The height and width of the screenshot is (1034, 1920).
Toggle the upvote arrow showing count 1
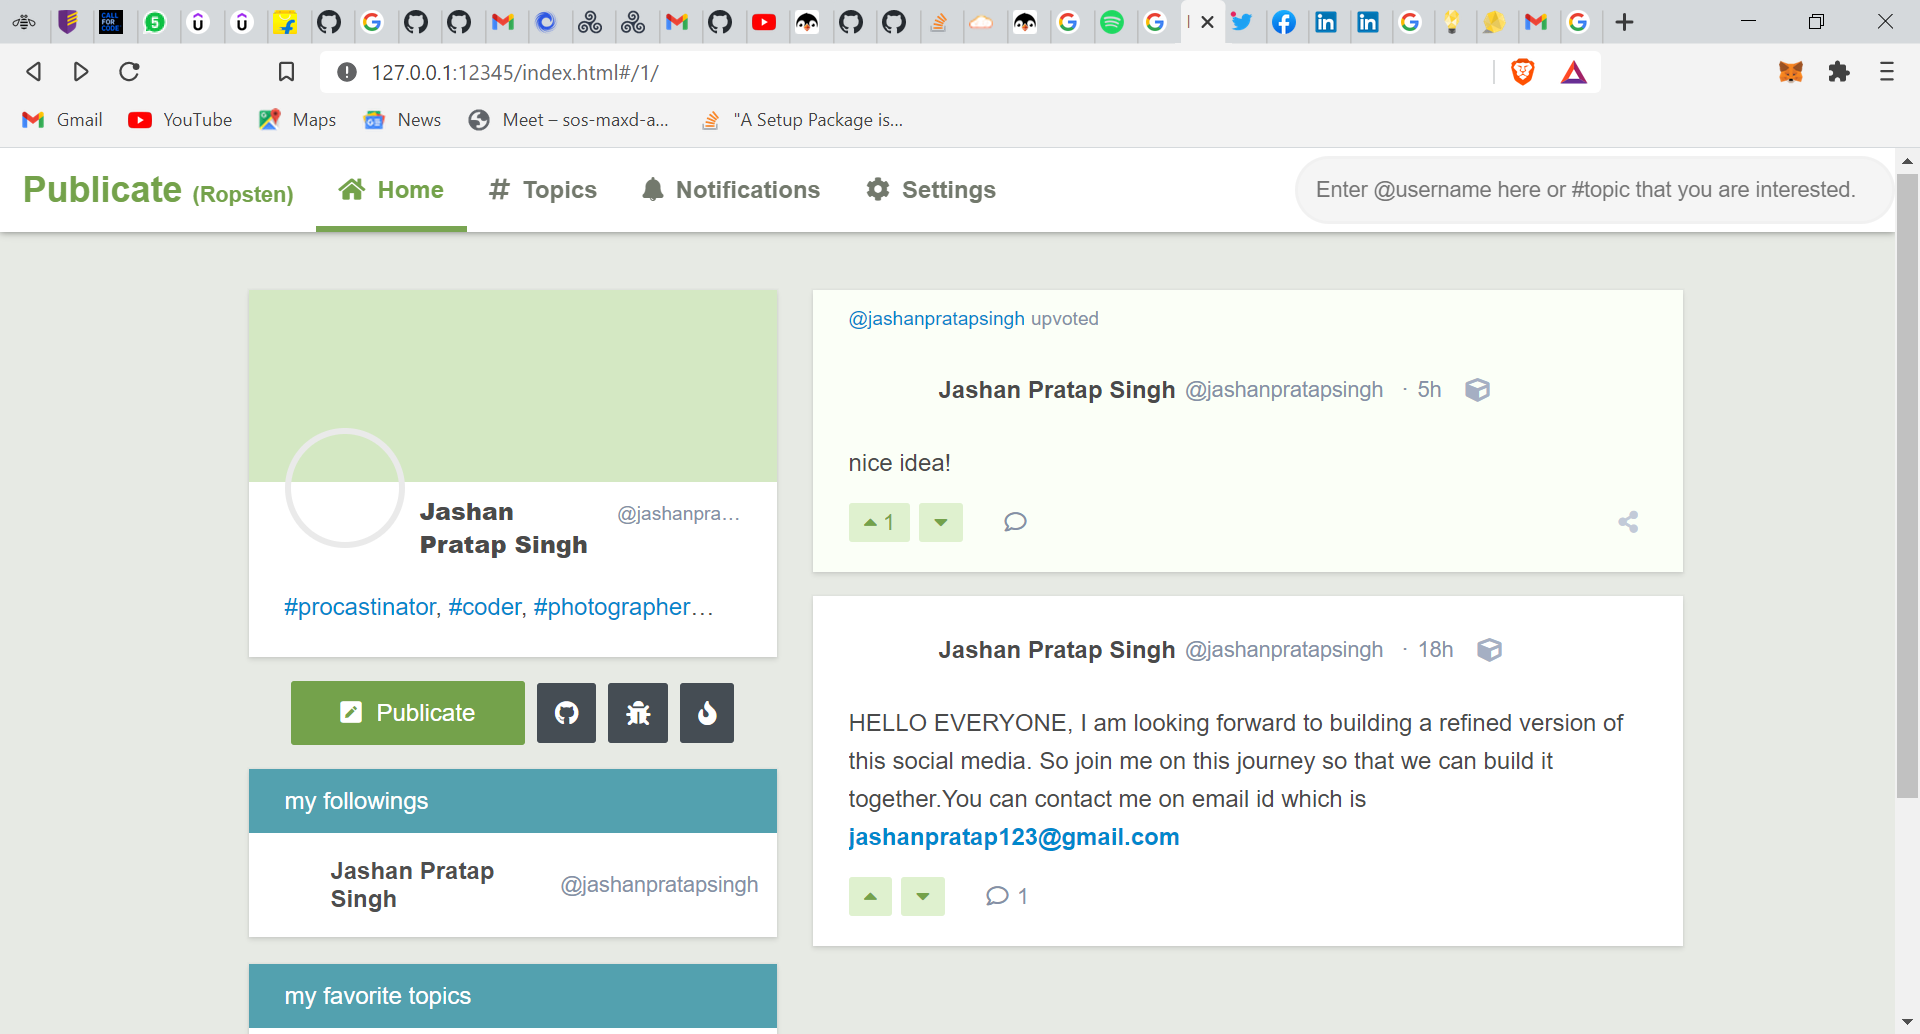pyautogui.click(x=878, y=521)
